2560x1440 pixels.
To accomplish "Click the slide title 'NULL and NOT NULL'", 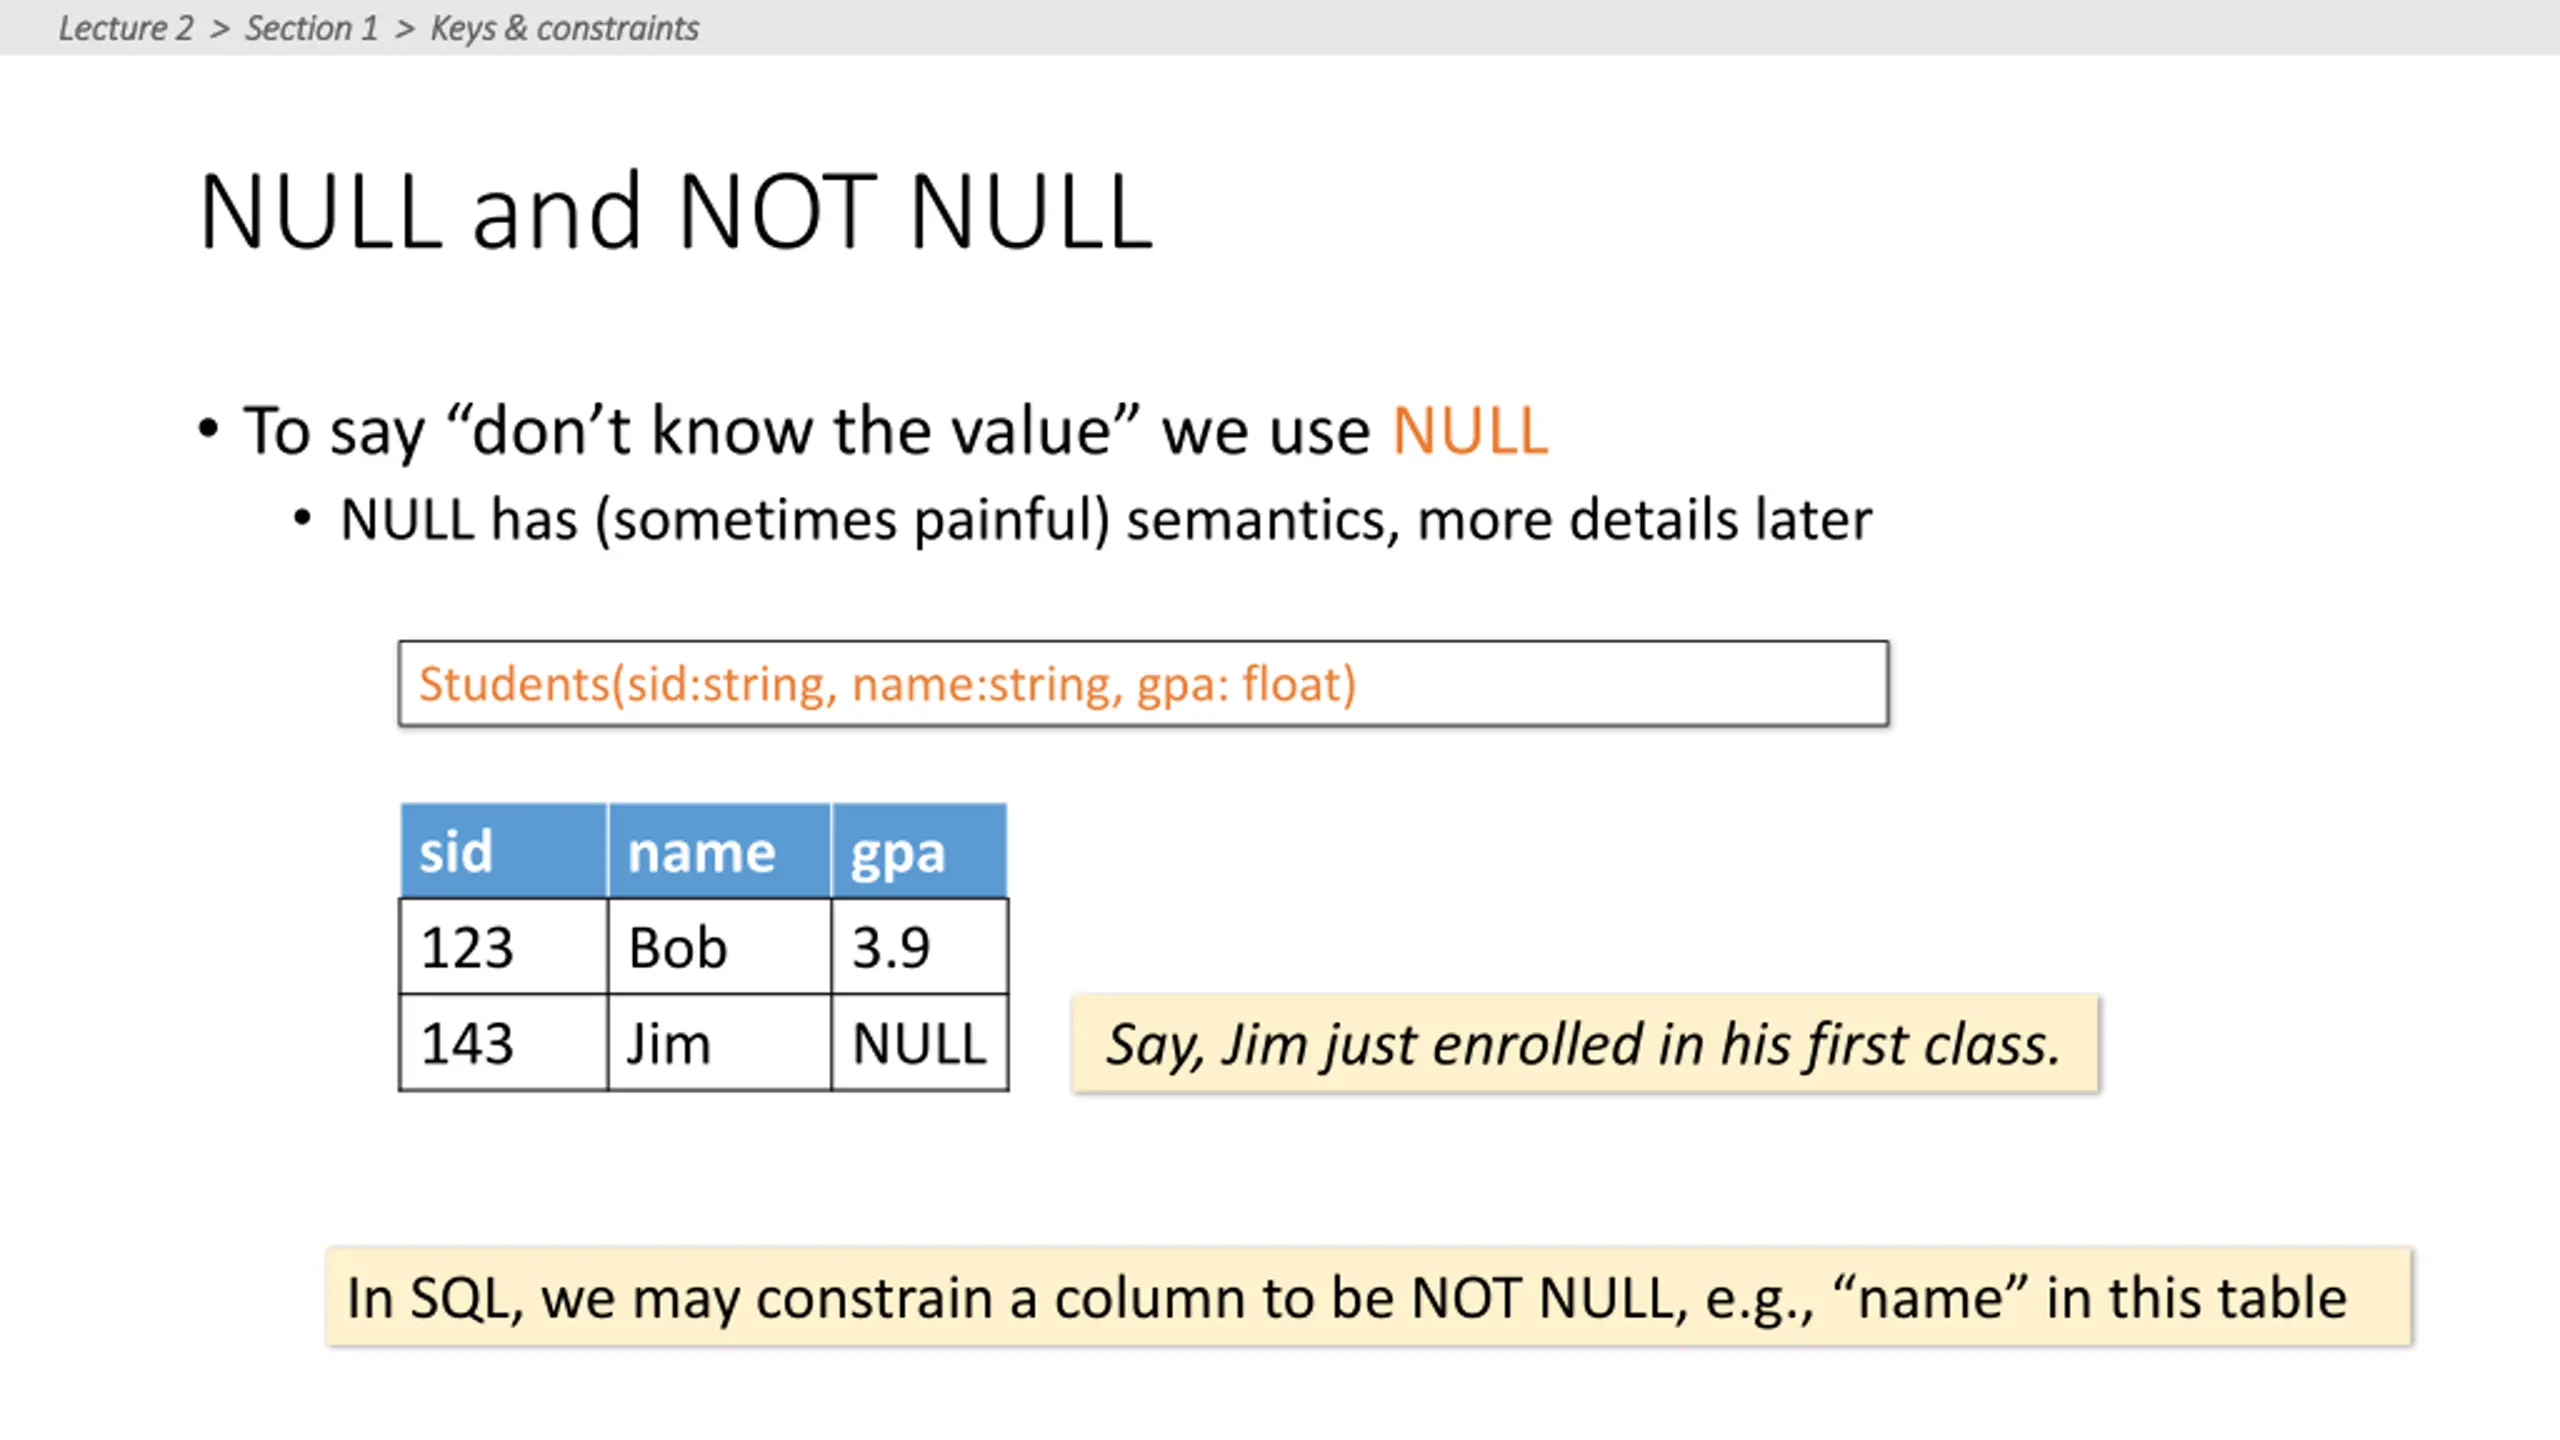I will [x=676, y=211].
